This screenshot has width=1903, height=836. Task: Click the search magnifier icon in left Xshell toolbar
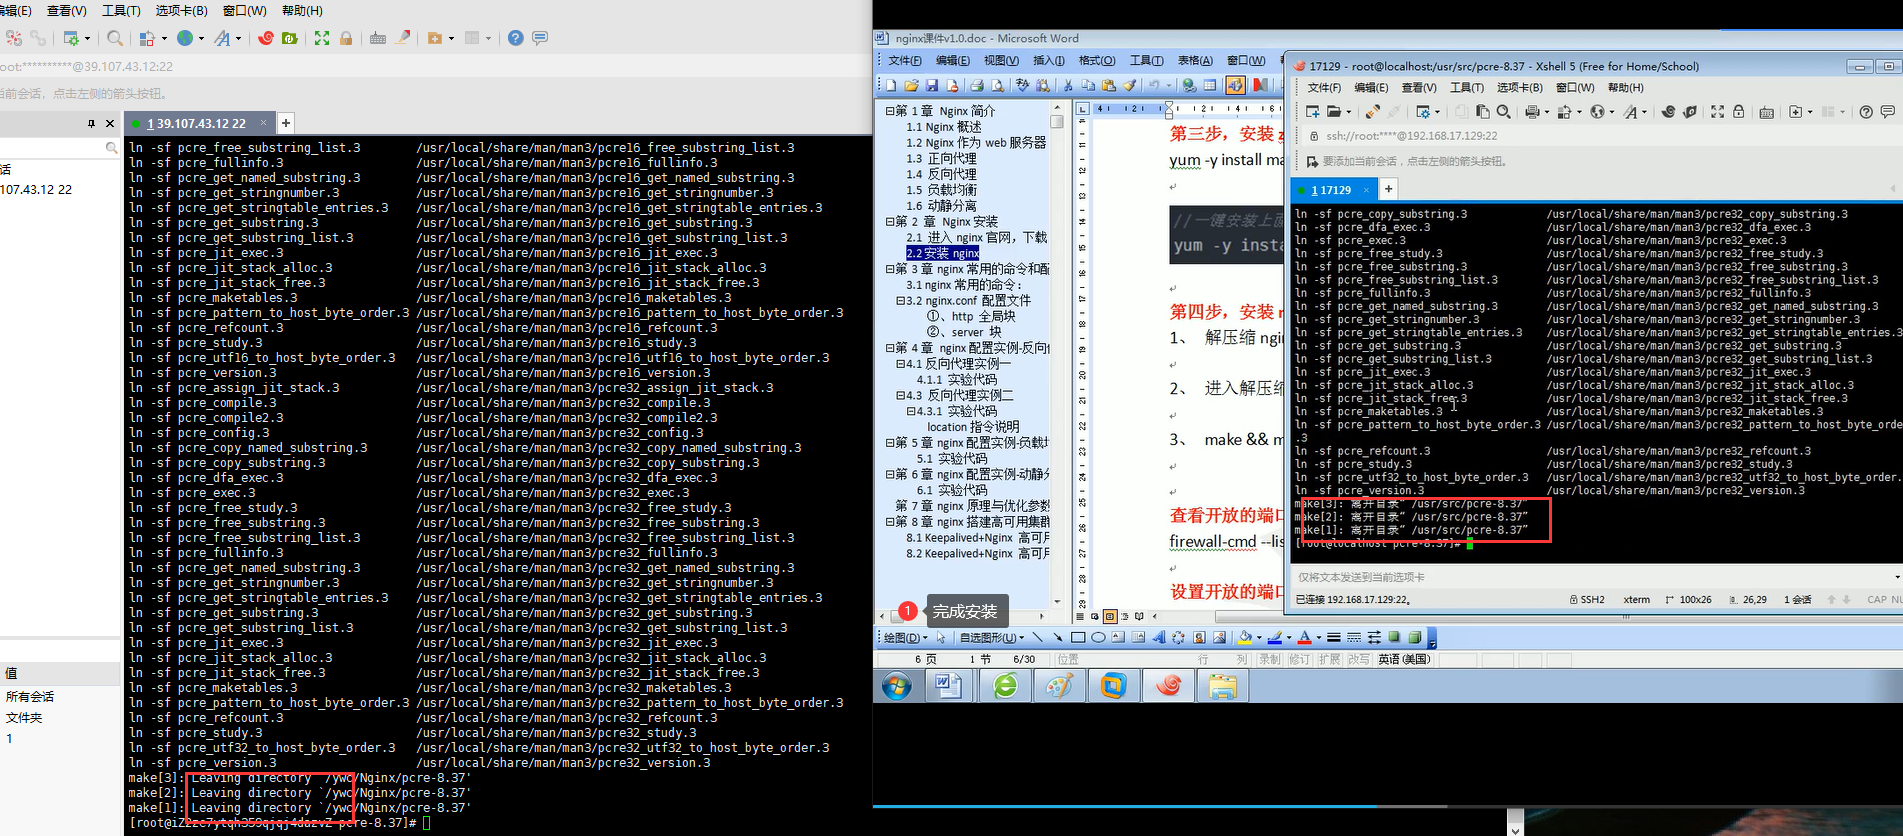tap(115, 38)
